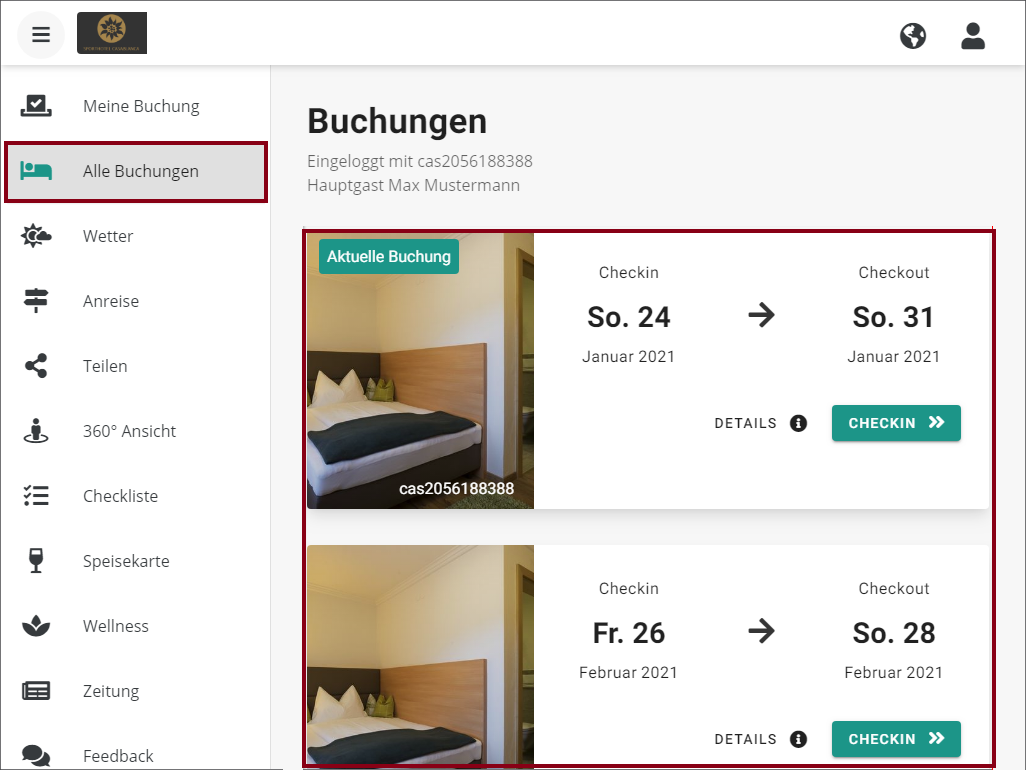Viewport: 1026px width, 770px height.
Task: Click the Meine Buchung laptop icon
Action: (x=36, y=106)
